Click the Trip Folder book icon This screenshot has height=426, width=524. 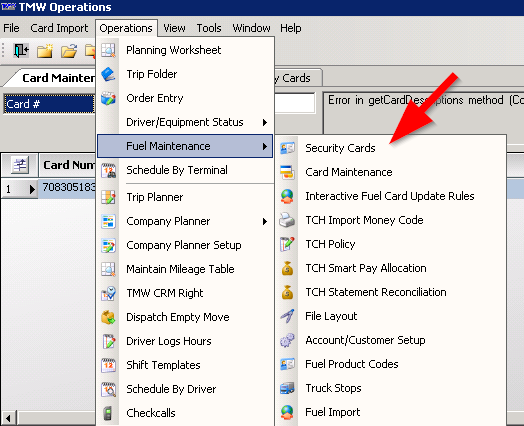108,74
